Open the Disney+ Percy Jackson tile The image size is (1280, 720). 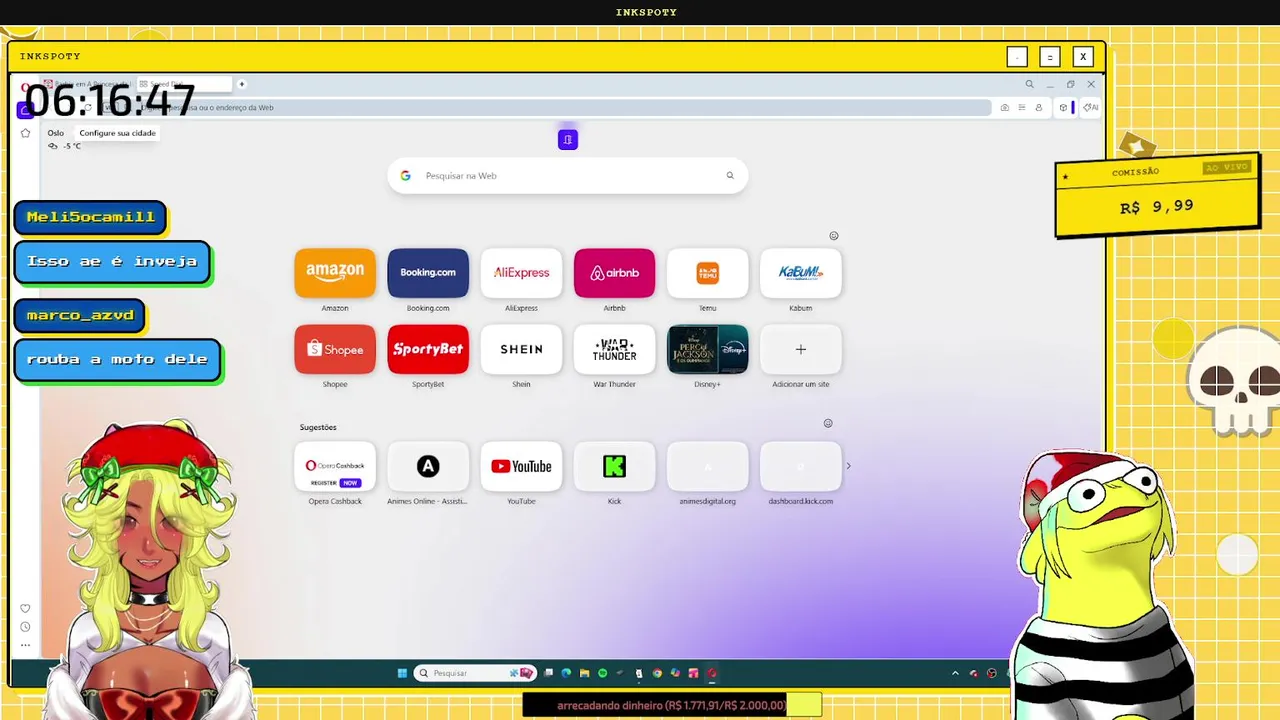coord(707,349)
